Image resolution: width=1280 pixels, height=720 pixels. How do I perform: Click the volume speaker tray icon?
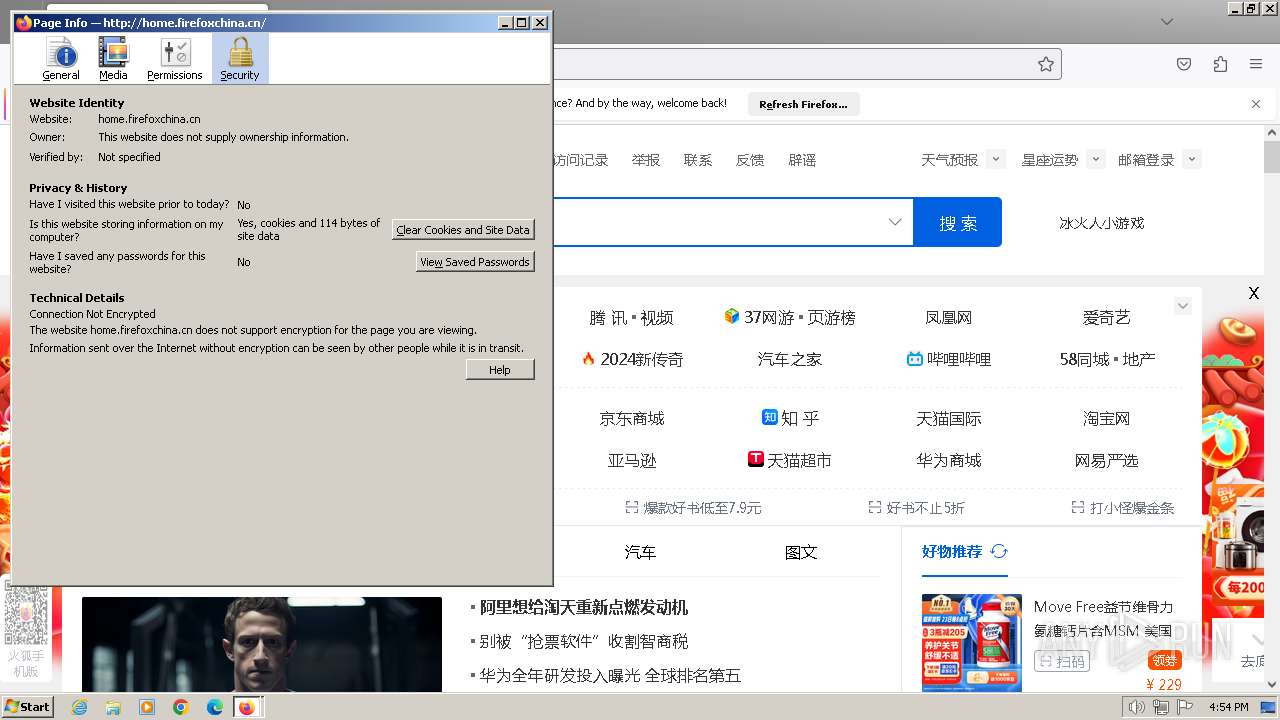(1137, 707)
